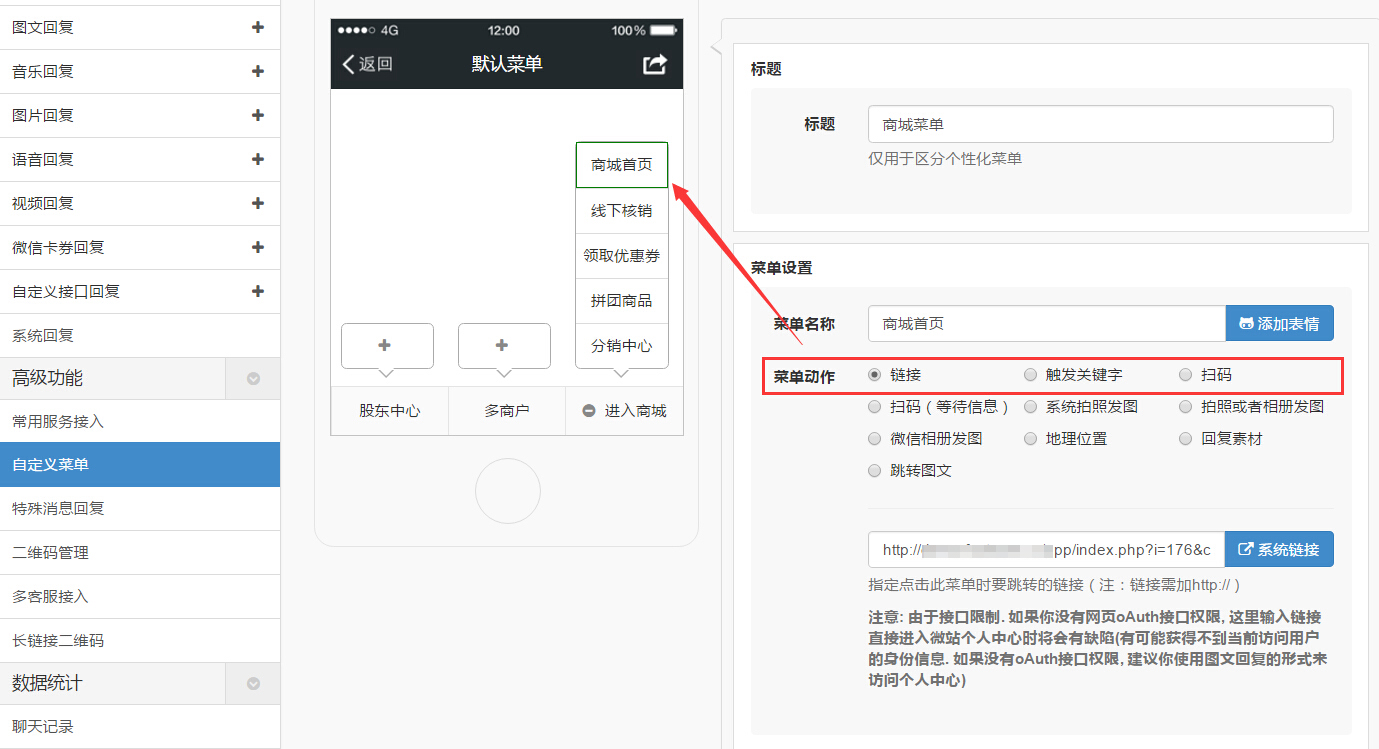Click plus icon beside 图文回复
The image size is (1379, 749).
257,28
